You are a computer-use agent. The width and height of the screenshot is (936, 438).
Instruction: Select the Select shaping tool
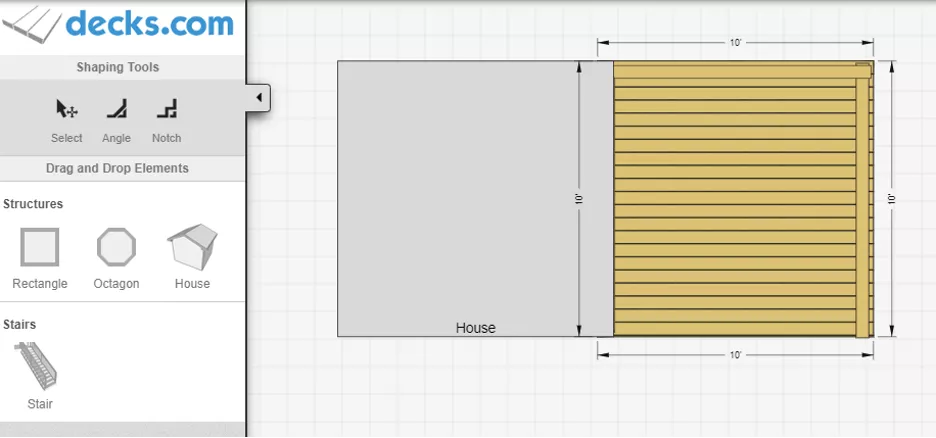tap(66, 109)
